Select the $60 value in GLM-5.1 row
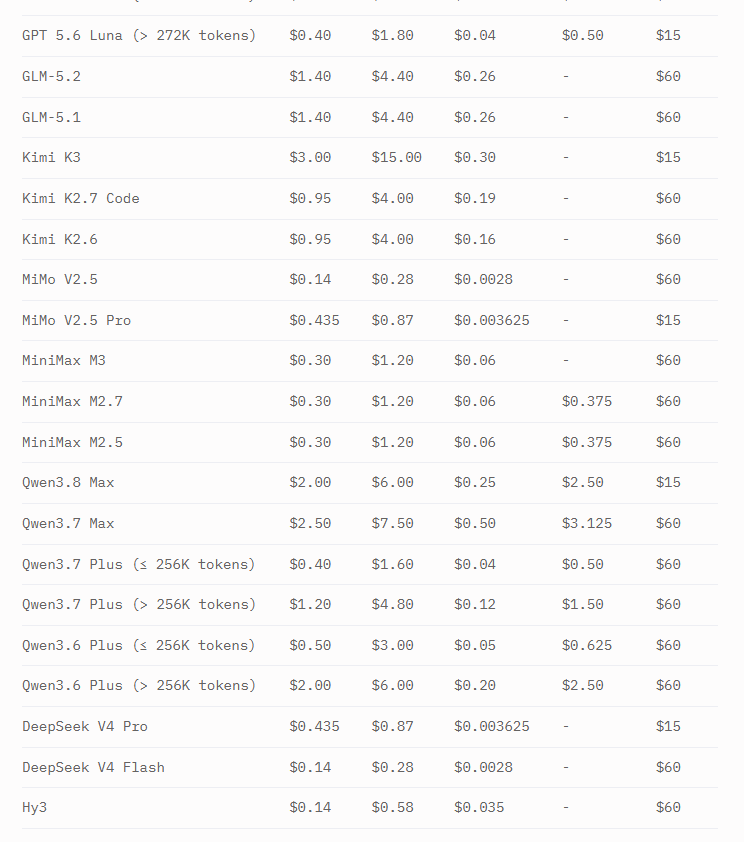The image size is (744, 842). point(668,117)
